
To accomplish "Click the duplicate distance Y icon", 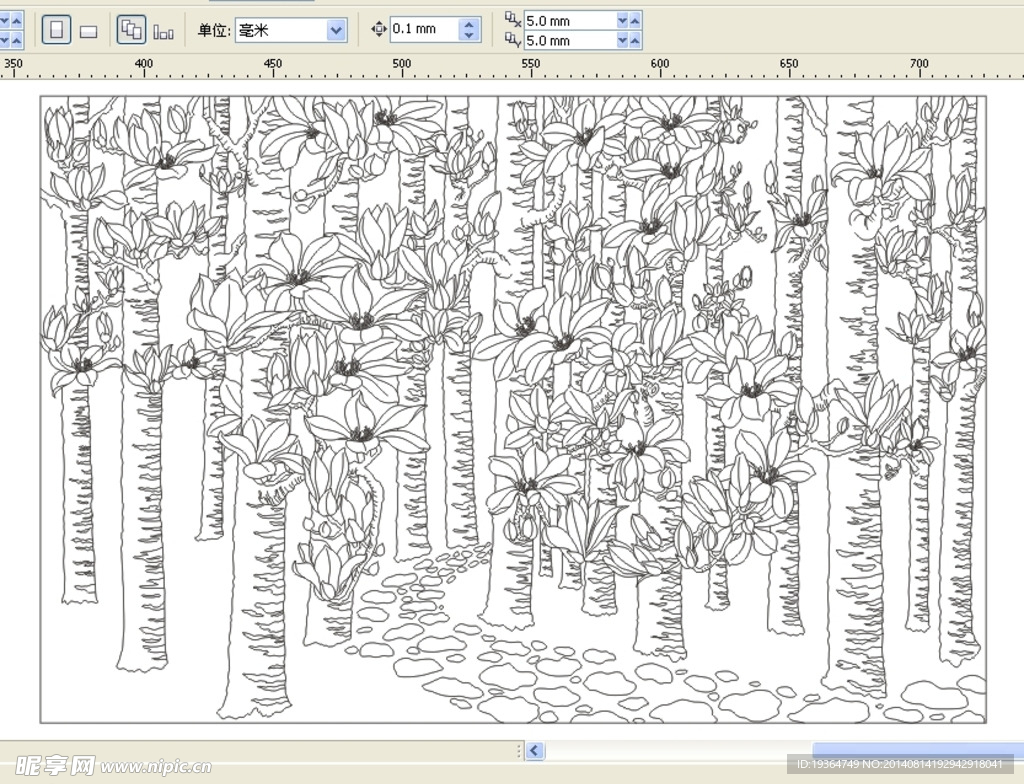I will (x=512, y=40).
